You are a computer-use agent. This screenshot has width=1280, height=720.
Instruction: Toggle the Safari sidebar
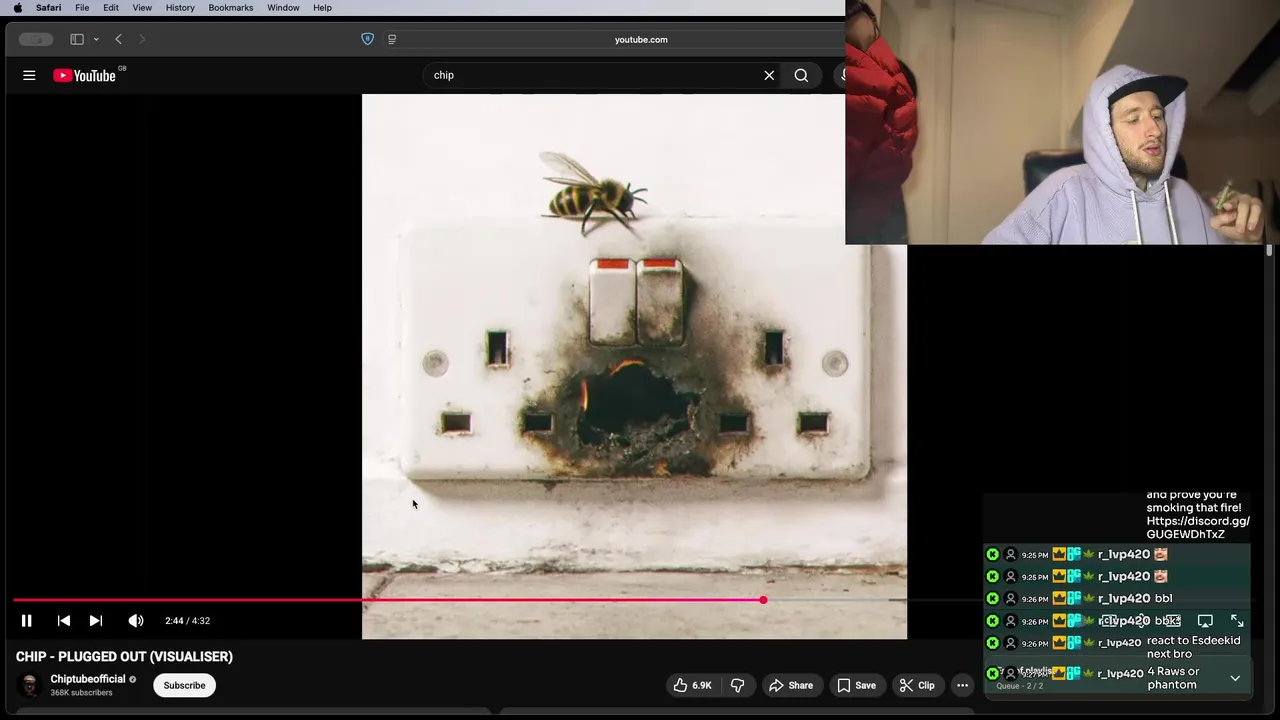[77, 39]
